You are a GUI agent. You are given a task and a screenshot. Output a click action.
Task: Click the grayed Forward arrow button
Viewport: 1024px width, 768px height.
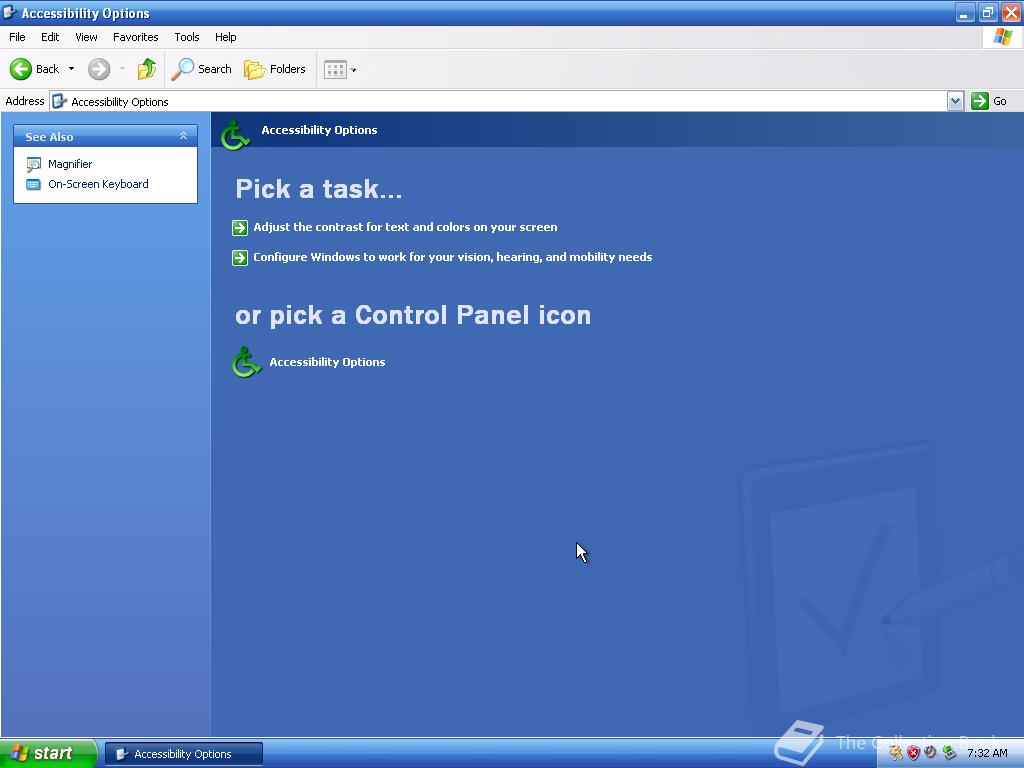click(x=99, y=69)
